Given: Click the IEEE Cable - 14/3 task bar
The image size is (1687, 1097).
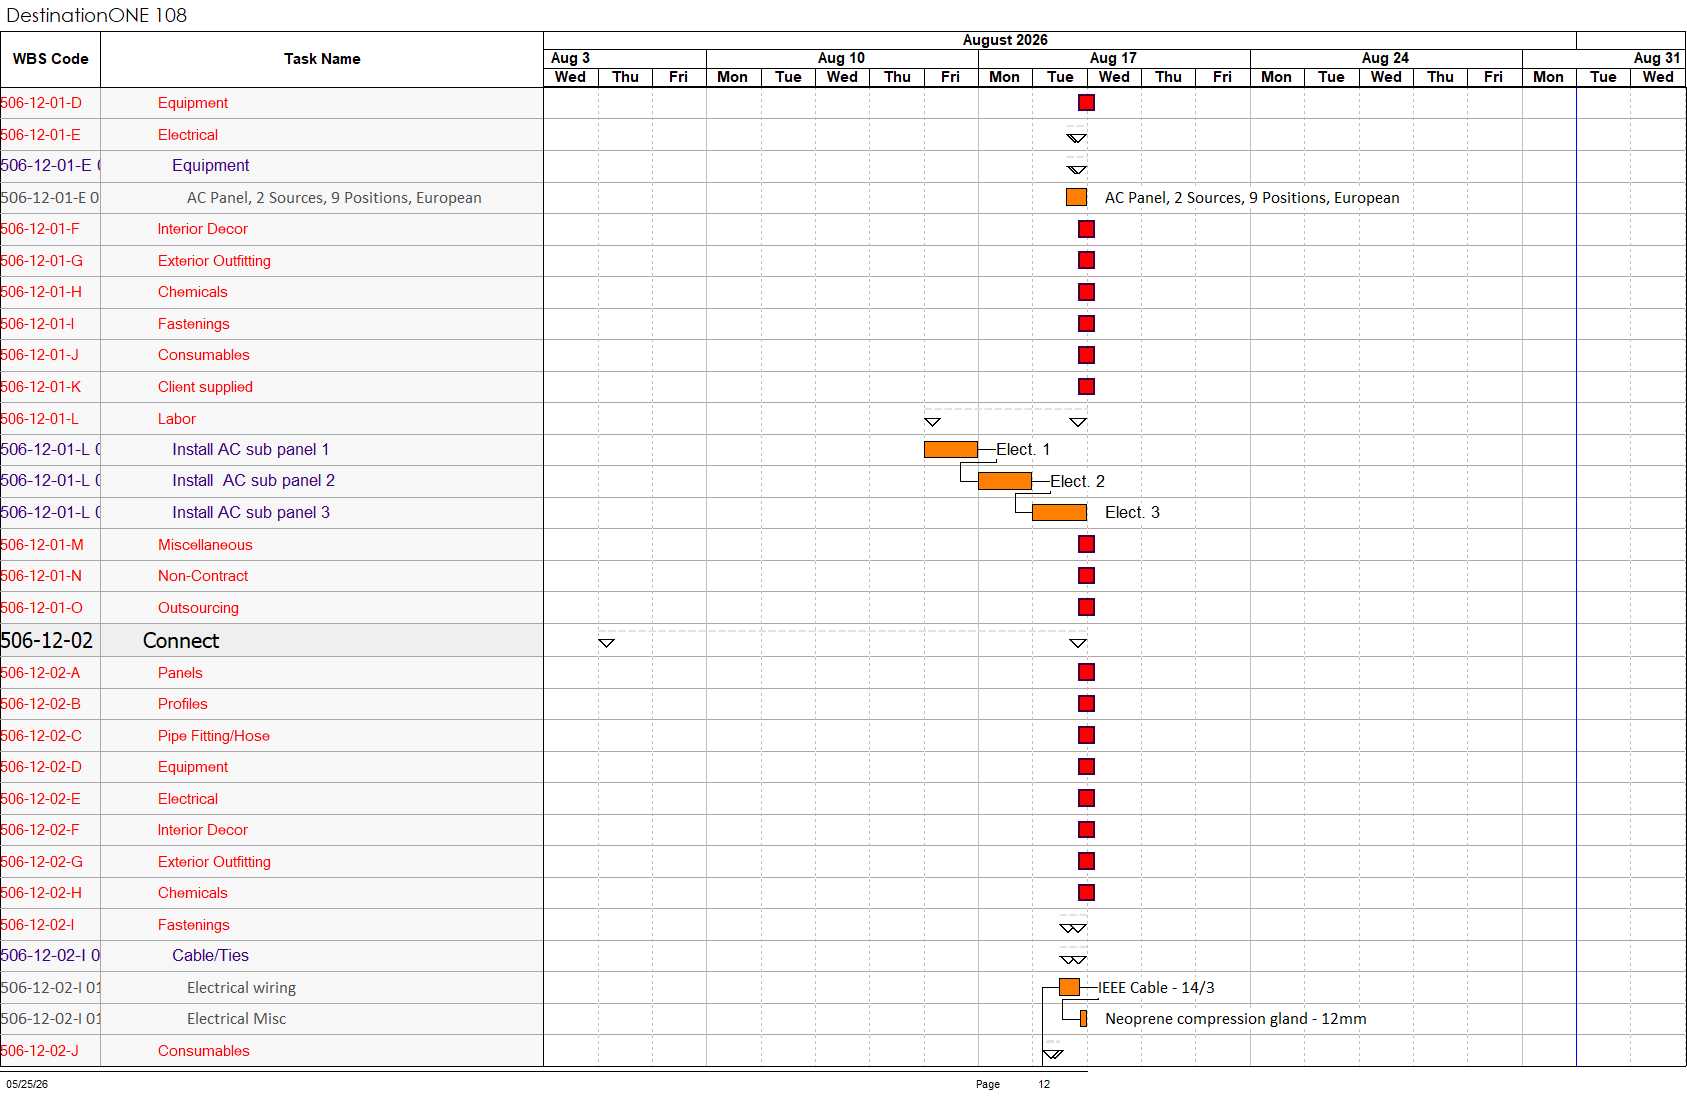Looking at the screenshot, I should 1069,987.
